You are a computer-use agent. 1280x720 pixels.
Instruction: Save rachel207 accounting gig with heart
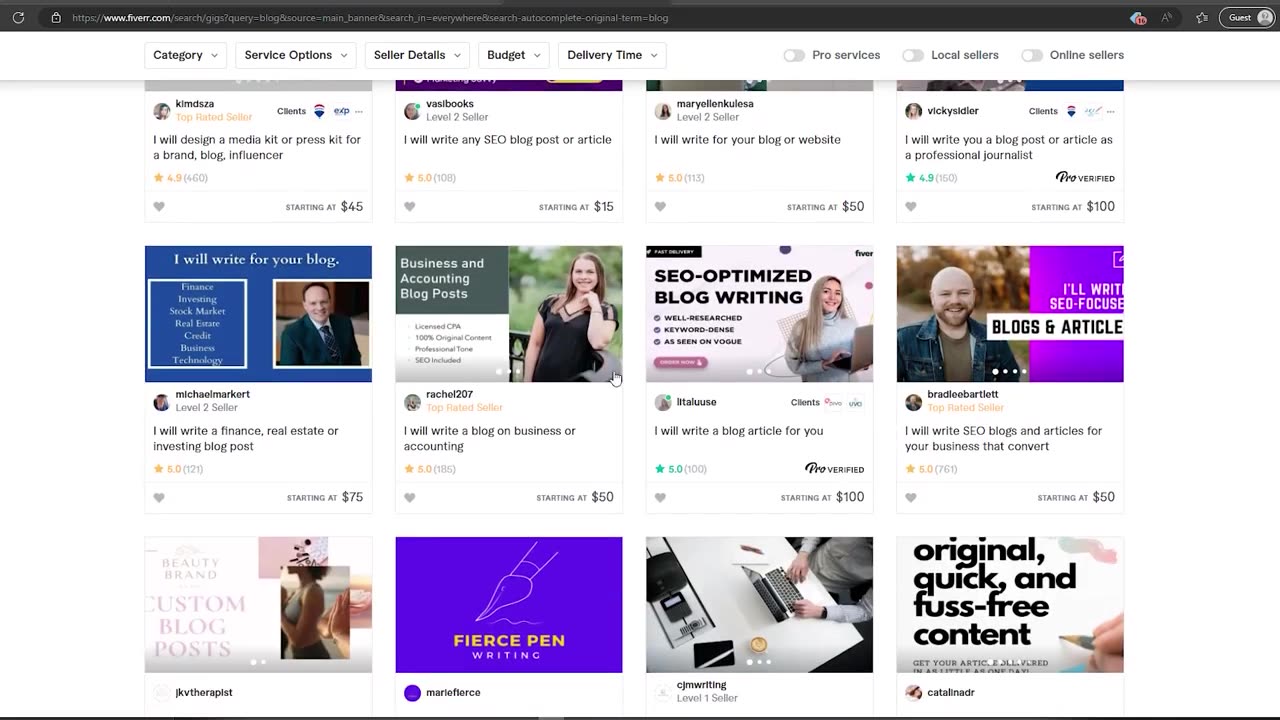pos(410,498)
